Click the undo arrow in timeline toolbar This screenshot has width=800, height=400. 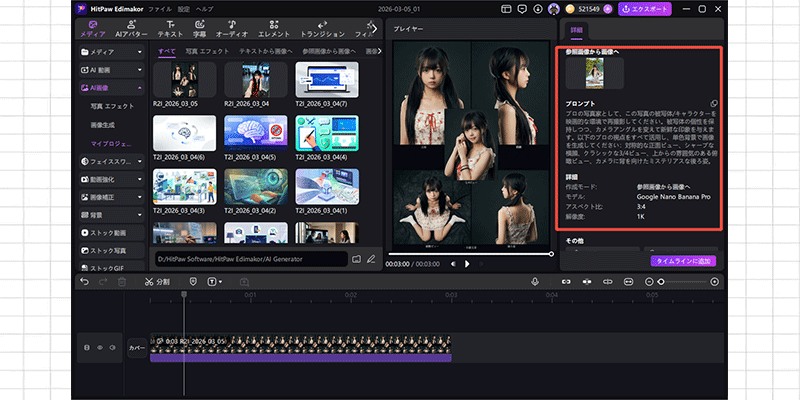[85, 282]
